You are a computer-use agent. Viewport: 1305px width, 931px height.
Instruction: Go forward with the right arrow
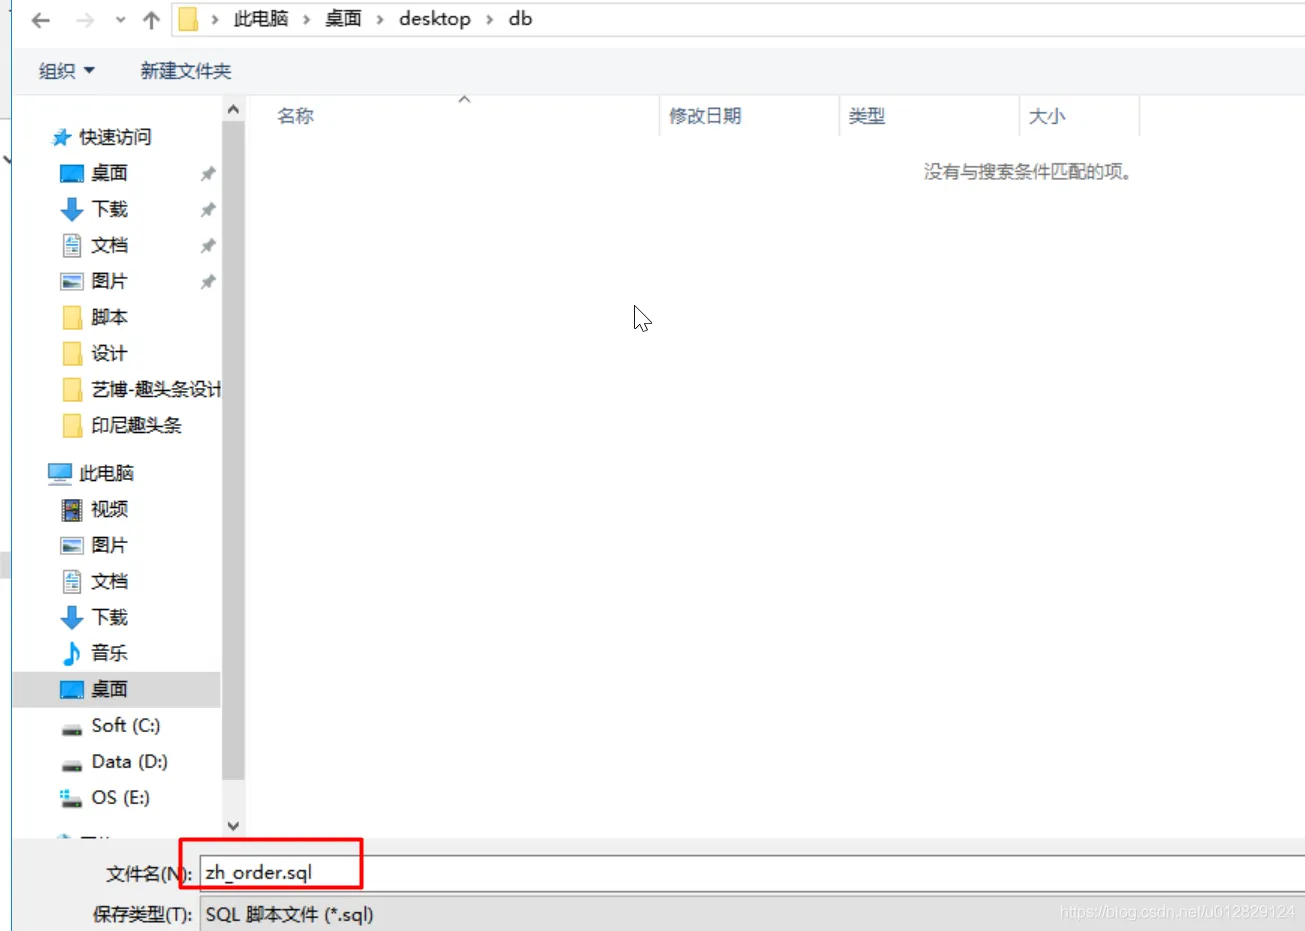point(85,20)
